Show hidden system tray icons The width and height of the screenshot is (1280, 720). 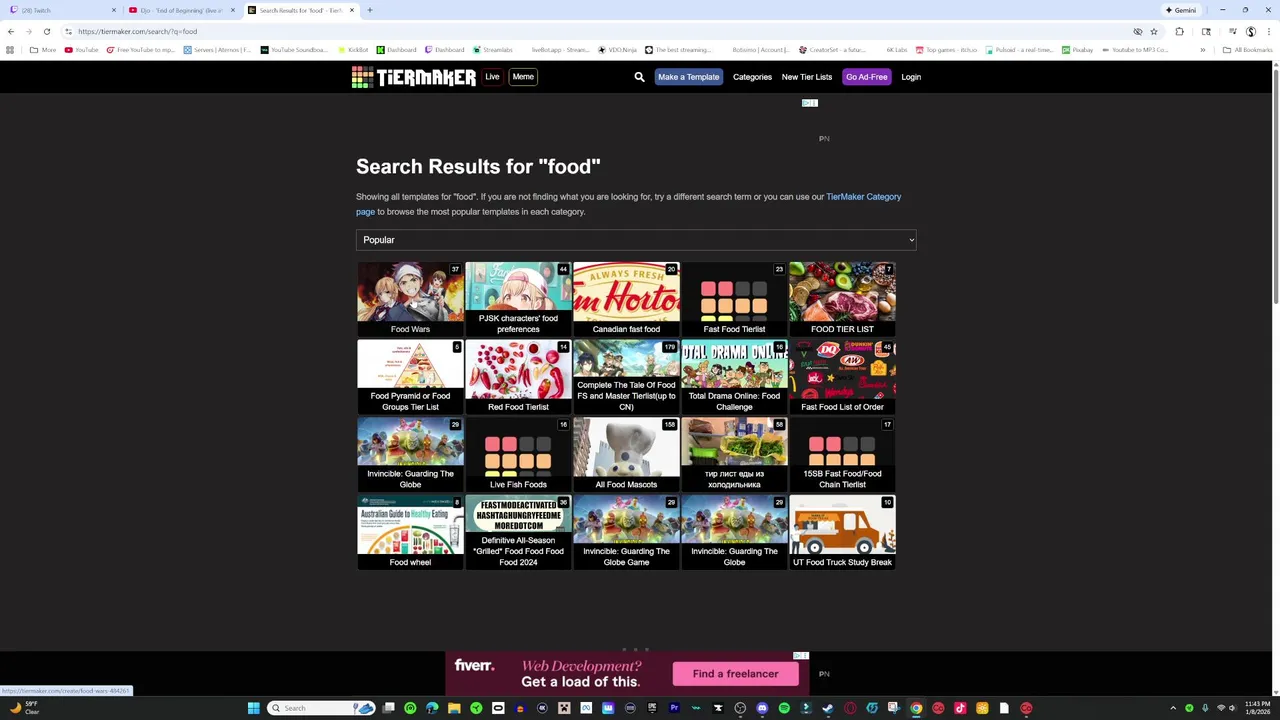(1173, 708)
